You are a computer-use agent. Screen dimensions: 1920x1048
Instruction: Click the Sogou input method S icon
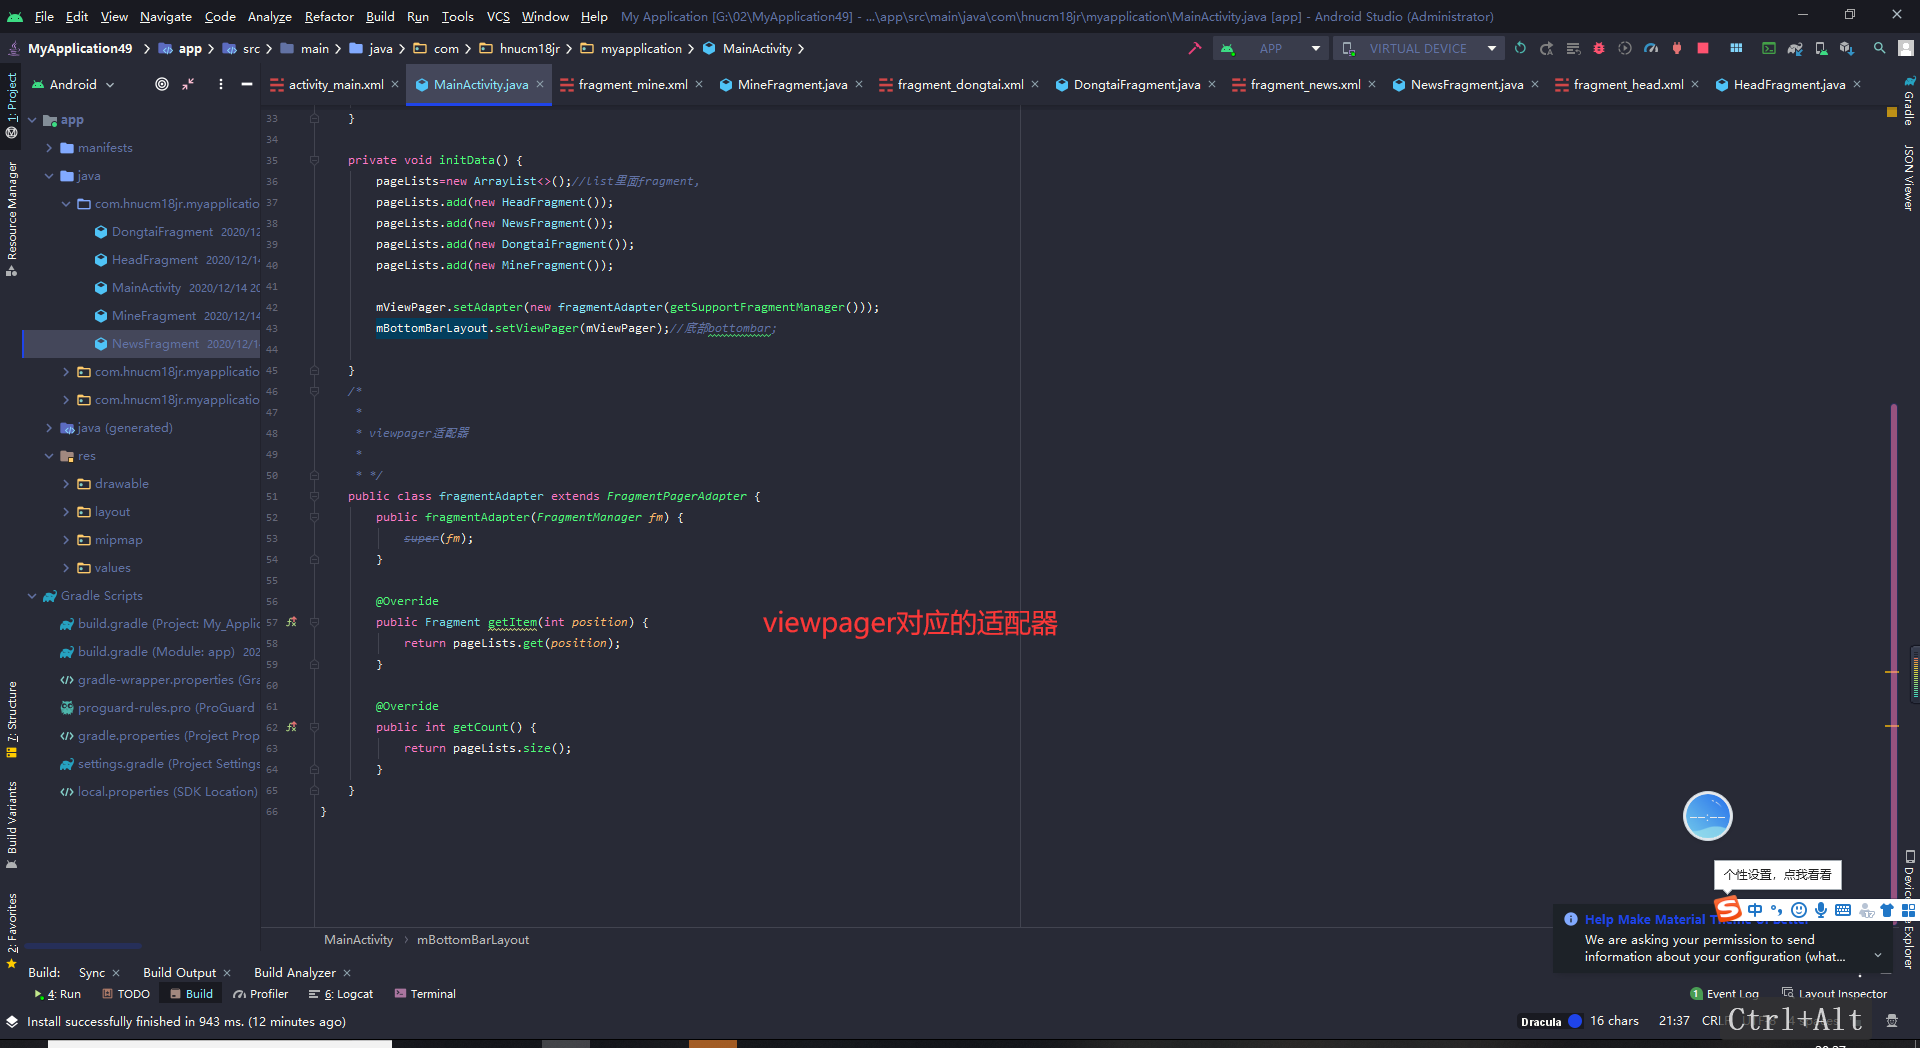[x=1728, y=909]
